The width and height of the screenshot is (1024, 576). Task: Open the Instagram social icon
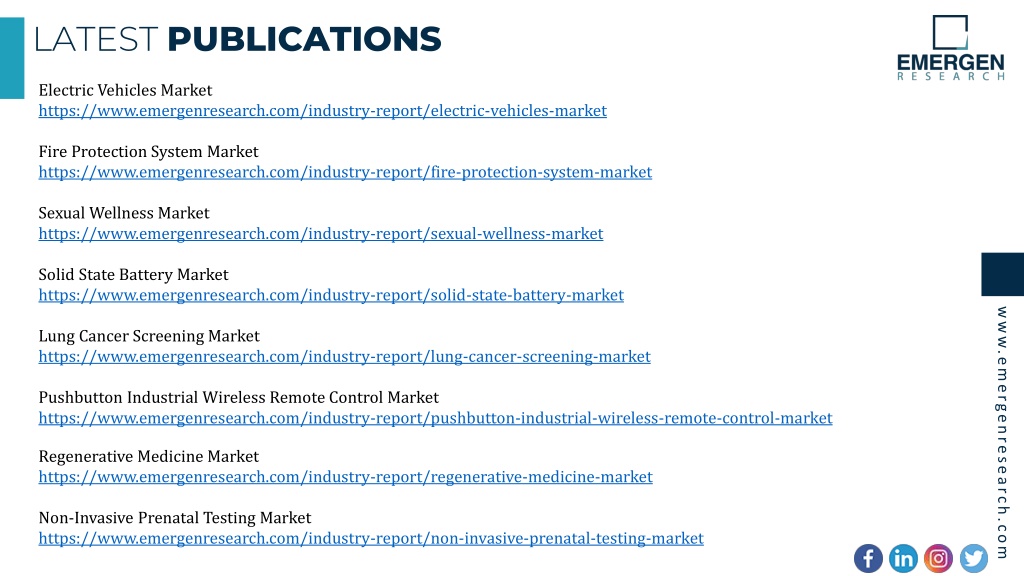pos(938,558)
